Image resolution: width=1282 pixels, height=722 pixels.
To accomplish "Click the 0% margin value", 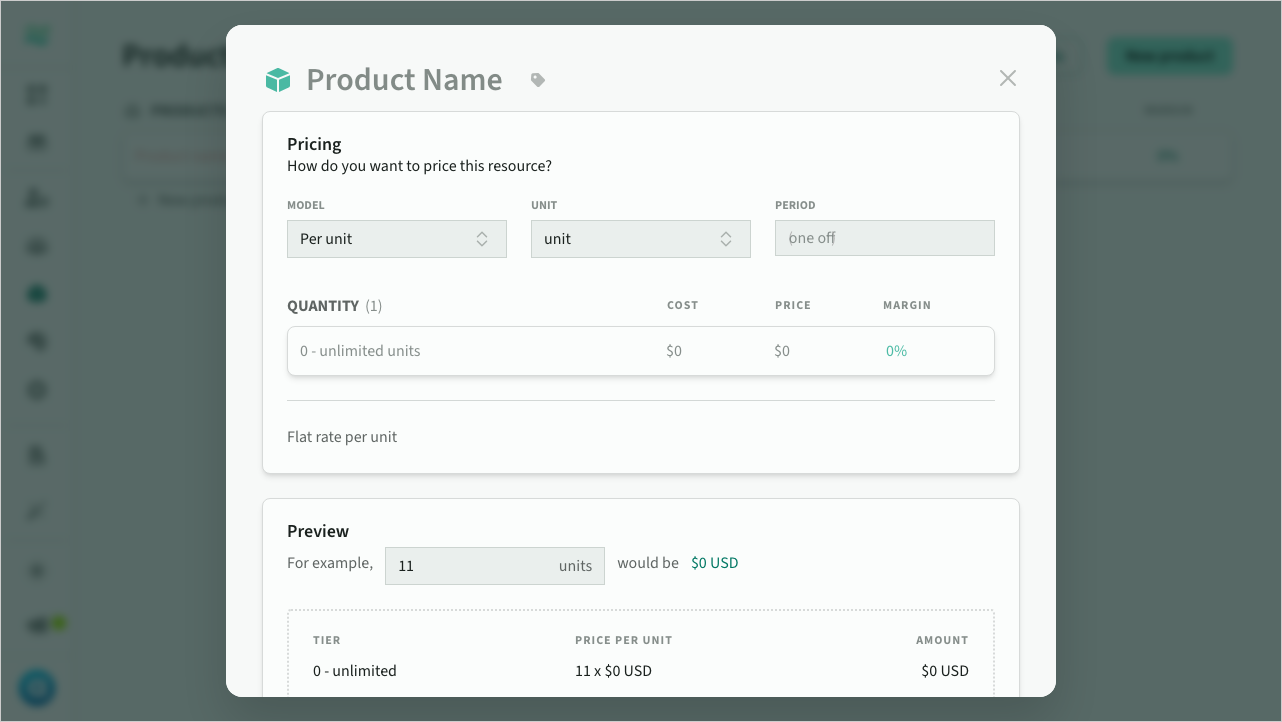I will [x=896, y=351].
